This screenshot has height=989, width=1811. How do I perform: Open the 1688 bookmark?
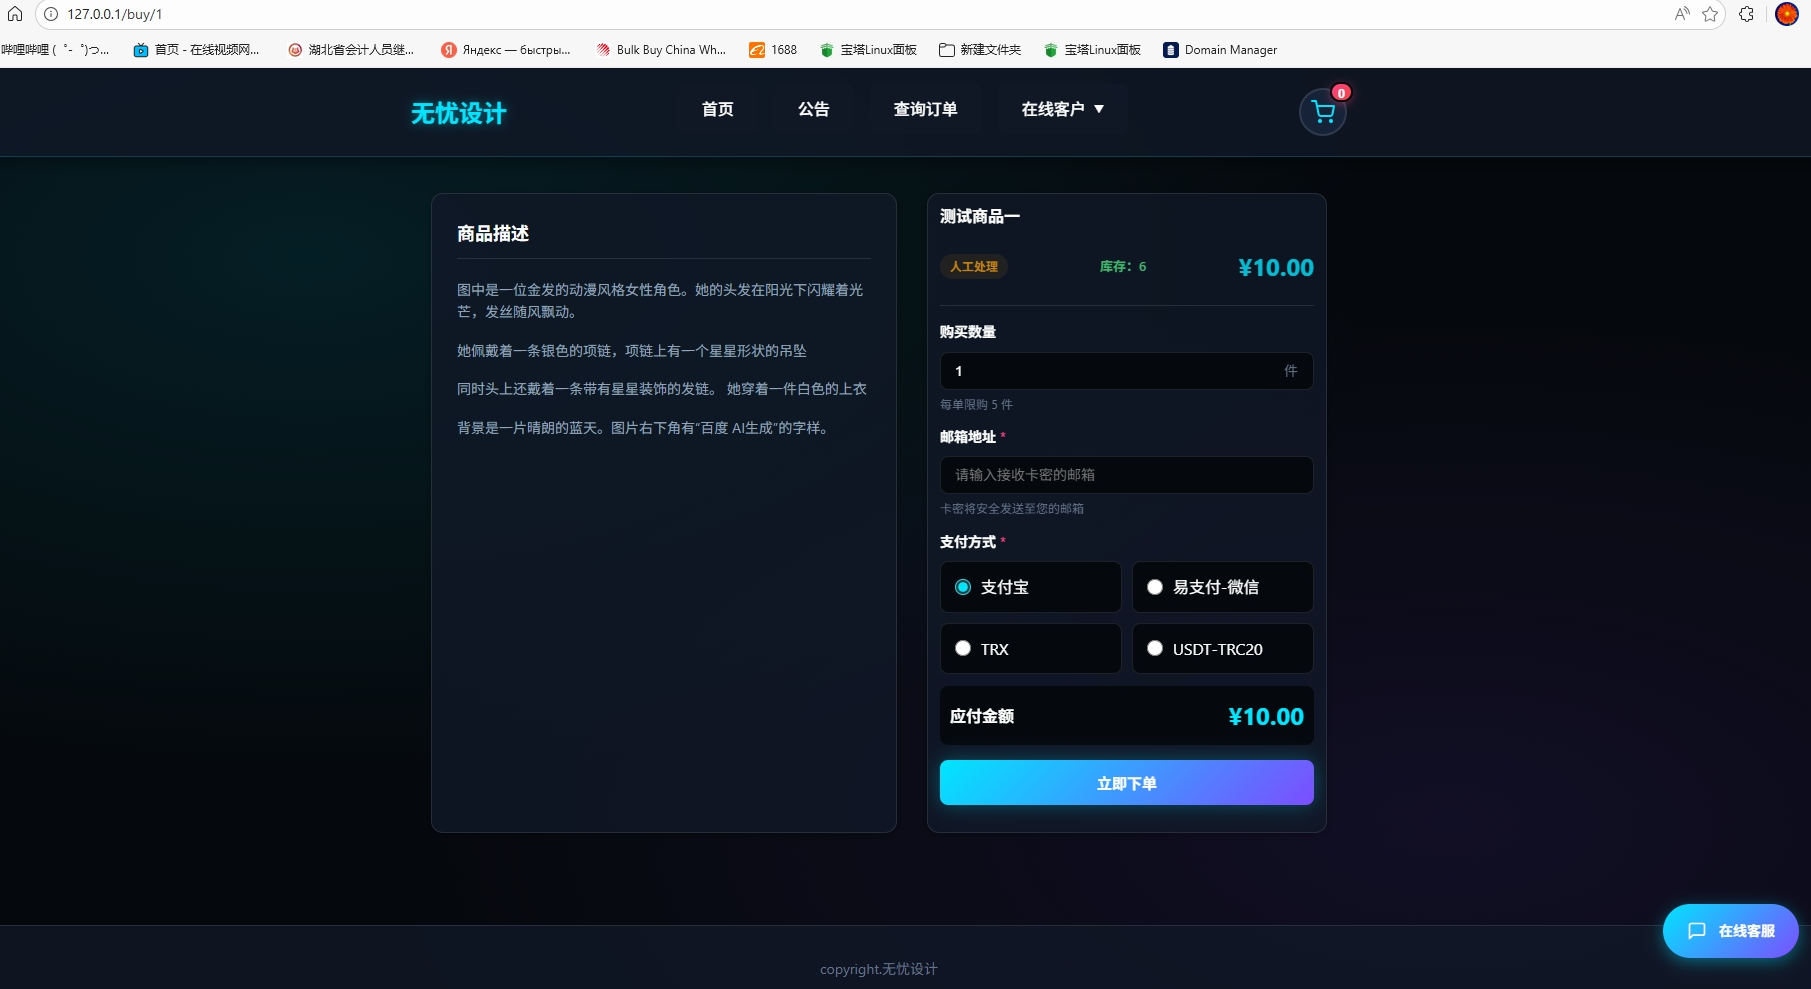tap(773, 50)
